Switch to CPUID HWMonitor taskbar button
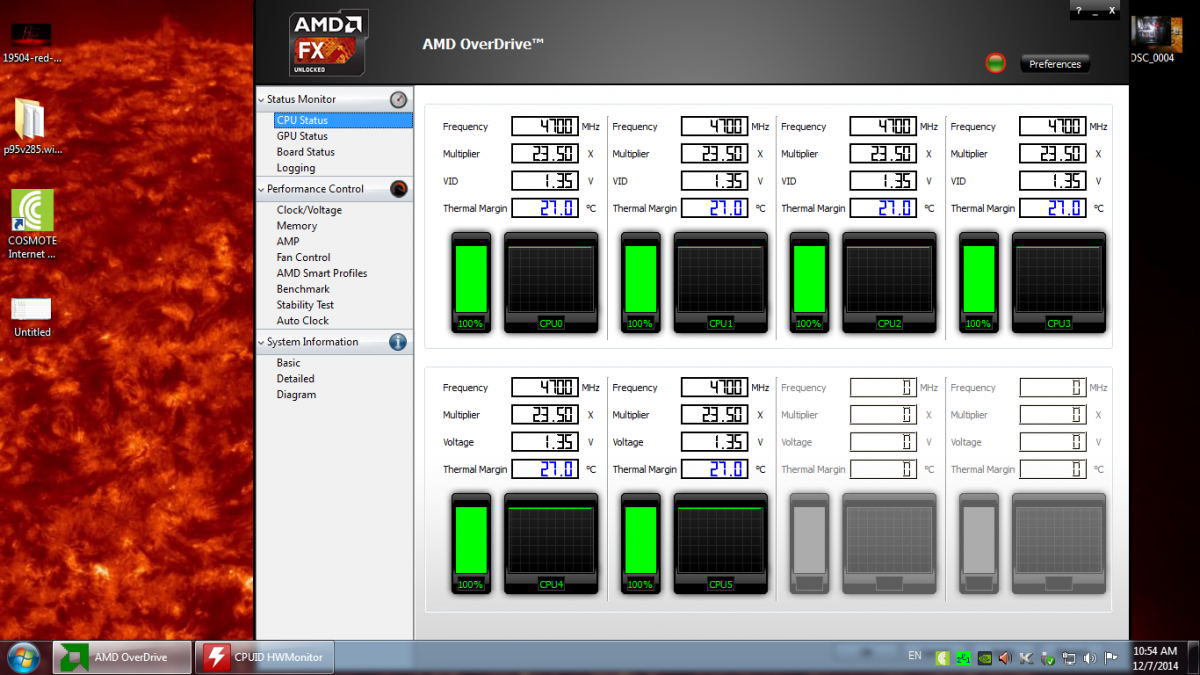This screenshot has width=1200, height=675. tap(264, 657)
